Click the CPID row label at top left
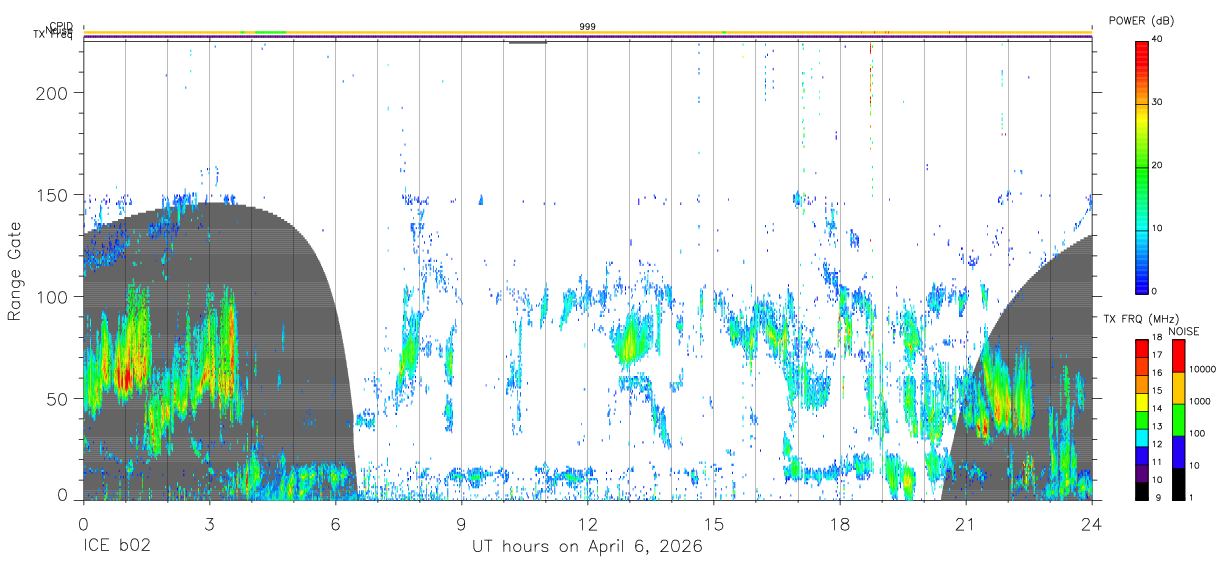This screenshot has height=567, width=1228. pos(60,26)
